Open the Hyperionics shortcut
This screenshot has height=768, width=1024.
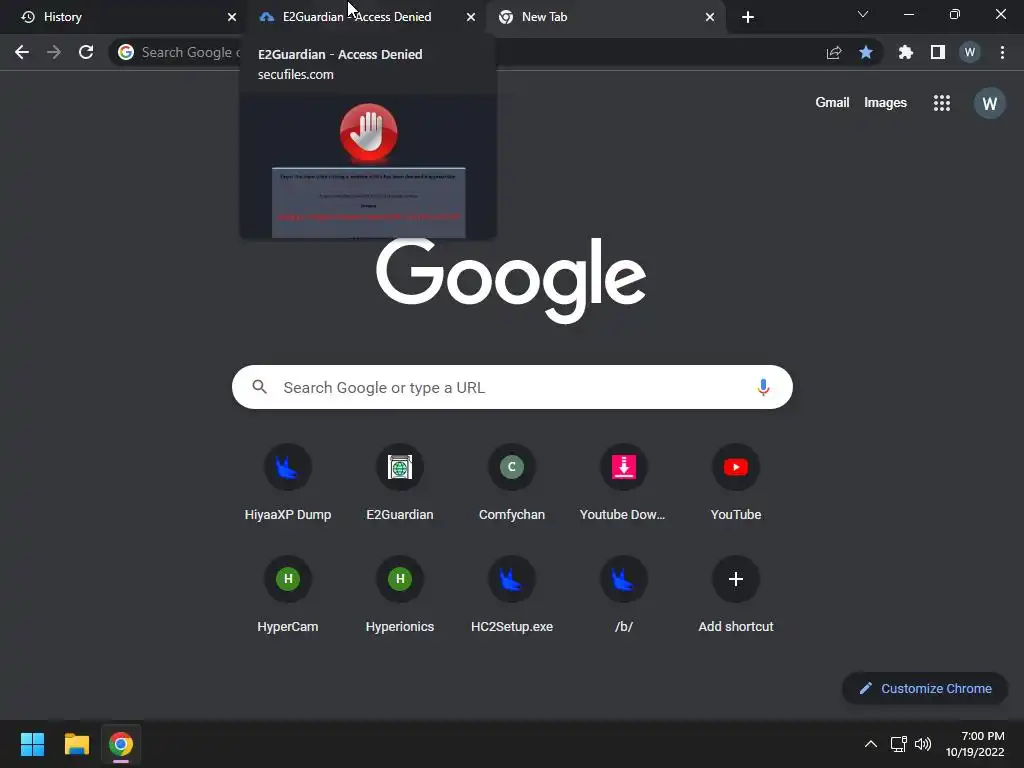400,595
